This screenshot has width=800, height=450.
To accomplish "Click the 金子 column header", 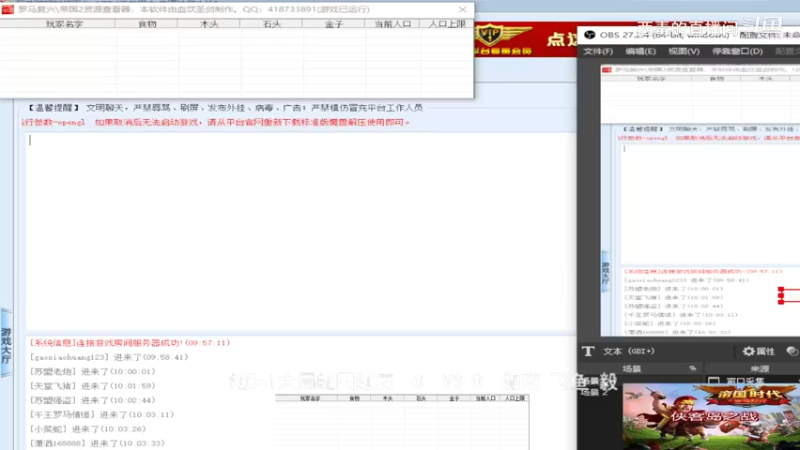I will 334,23.
